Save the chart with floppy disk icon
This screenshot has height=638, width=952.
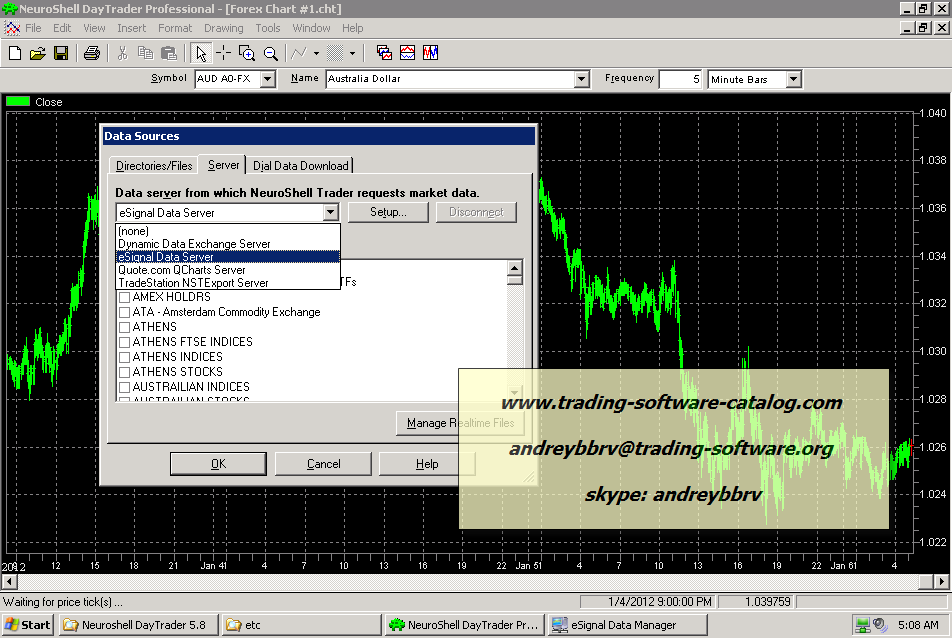[x=61, y=53]
